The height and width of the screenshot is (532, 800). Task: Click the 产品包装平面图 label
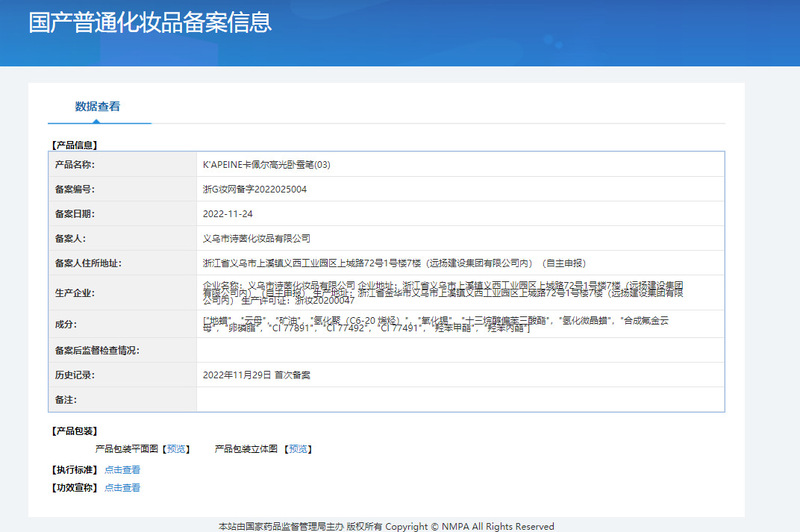pos(127,449)
